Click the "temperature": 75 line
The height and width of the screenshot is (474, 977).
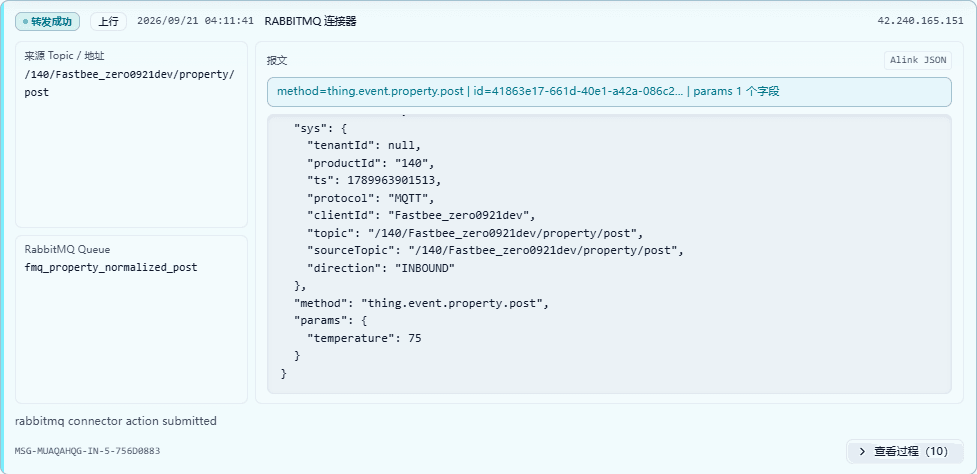[365, 338]
